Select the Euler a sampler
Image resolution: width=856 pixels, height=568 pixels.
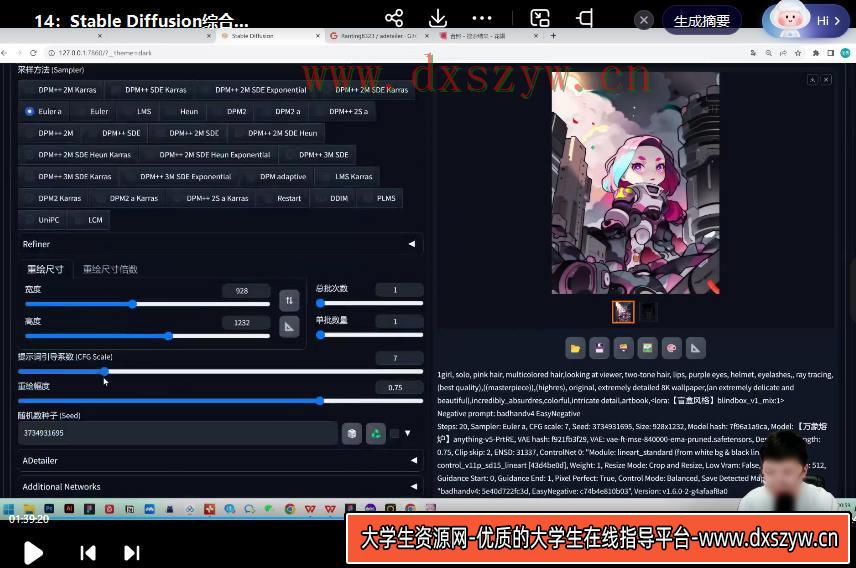[44, 111]
